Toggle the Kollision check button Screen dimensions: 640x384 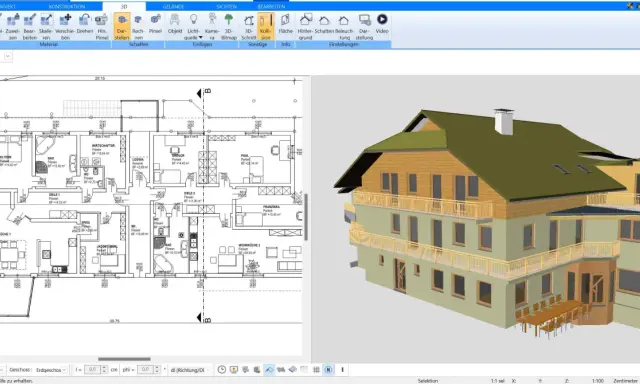(266, 27)
